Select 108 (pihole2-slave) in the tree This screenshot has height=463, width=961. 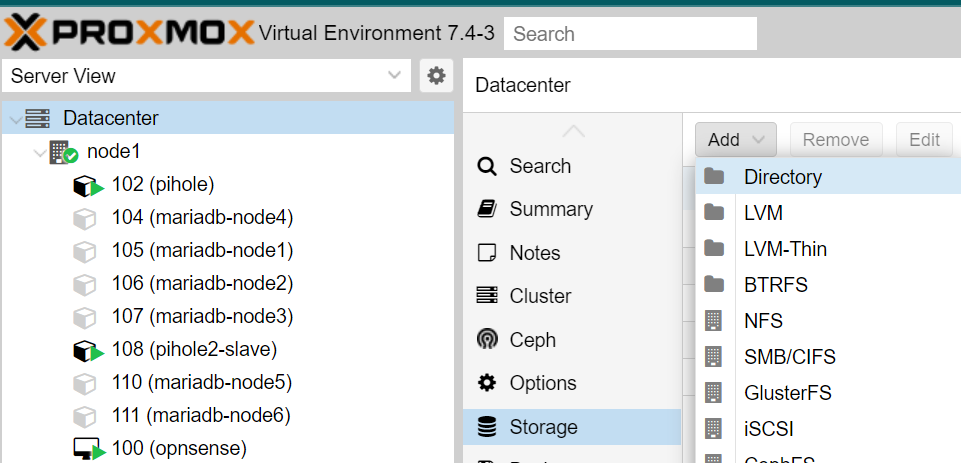(194, 350)
